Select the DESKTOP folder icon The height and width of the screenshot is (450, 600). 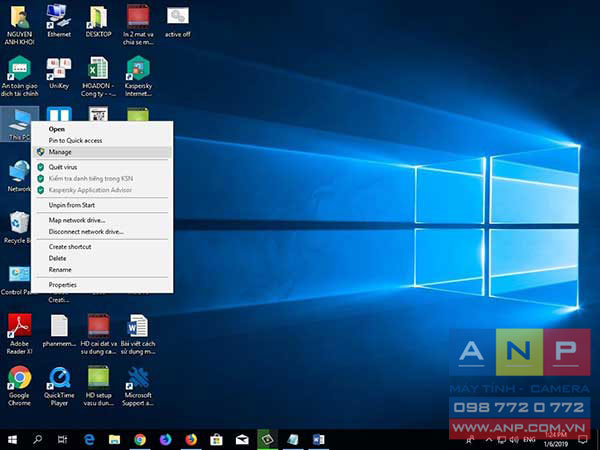click(x=98, y=21)
